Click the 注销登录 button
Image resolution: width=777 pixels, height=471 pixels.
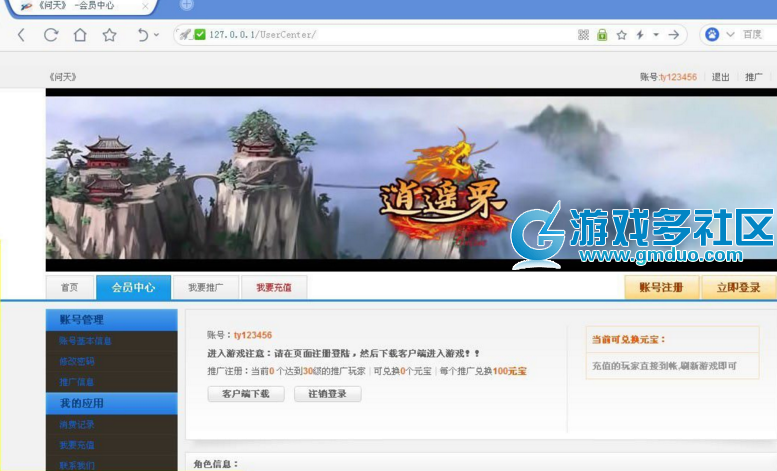click(x=328, y=394)
